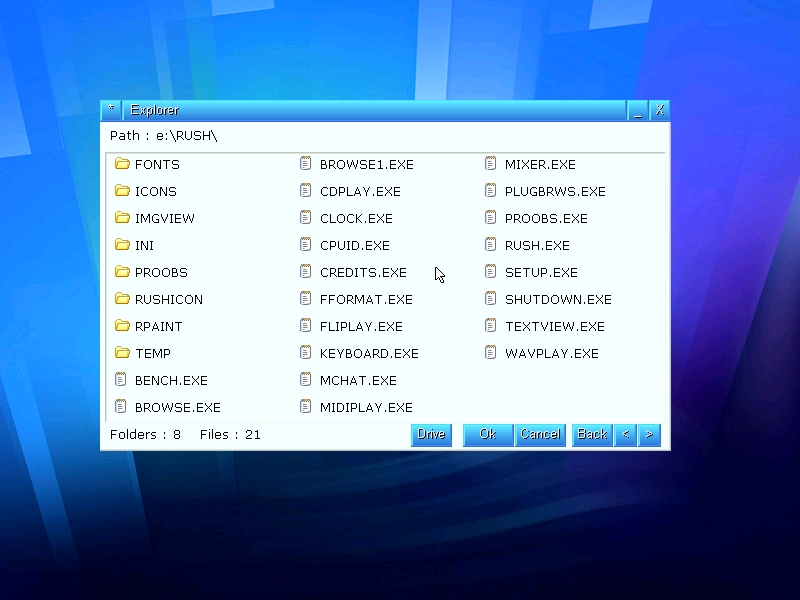Viewport: 800px width, 600px height.
Task: Open the asterisk menu in title bar
Action: tap(111, 110)
